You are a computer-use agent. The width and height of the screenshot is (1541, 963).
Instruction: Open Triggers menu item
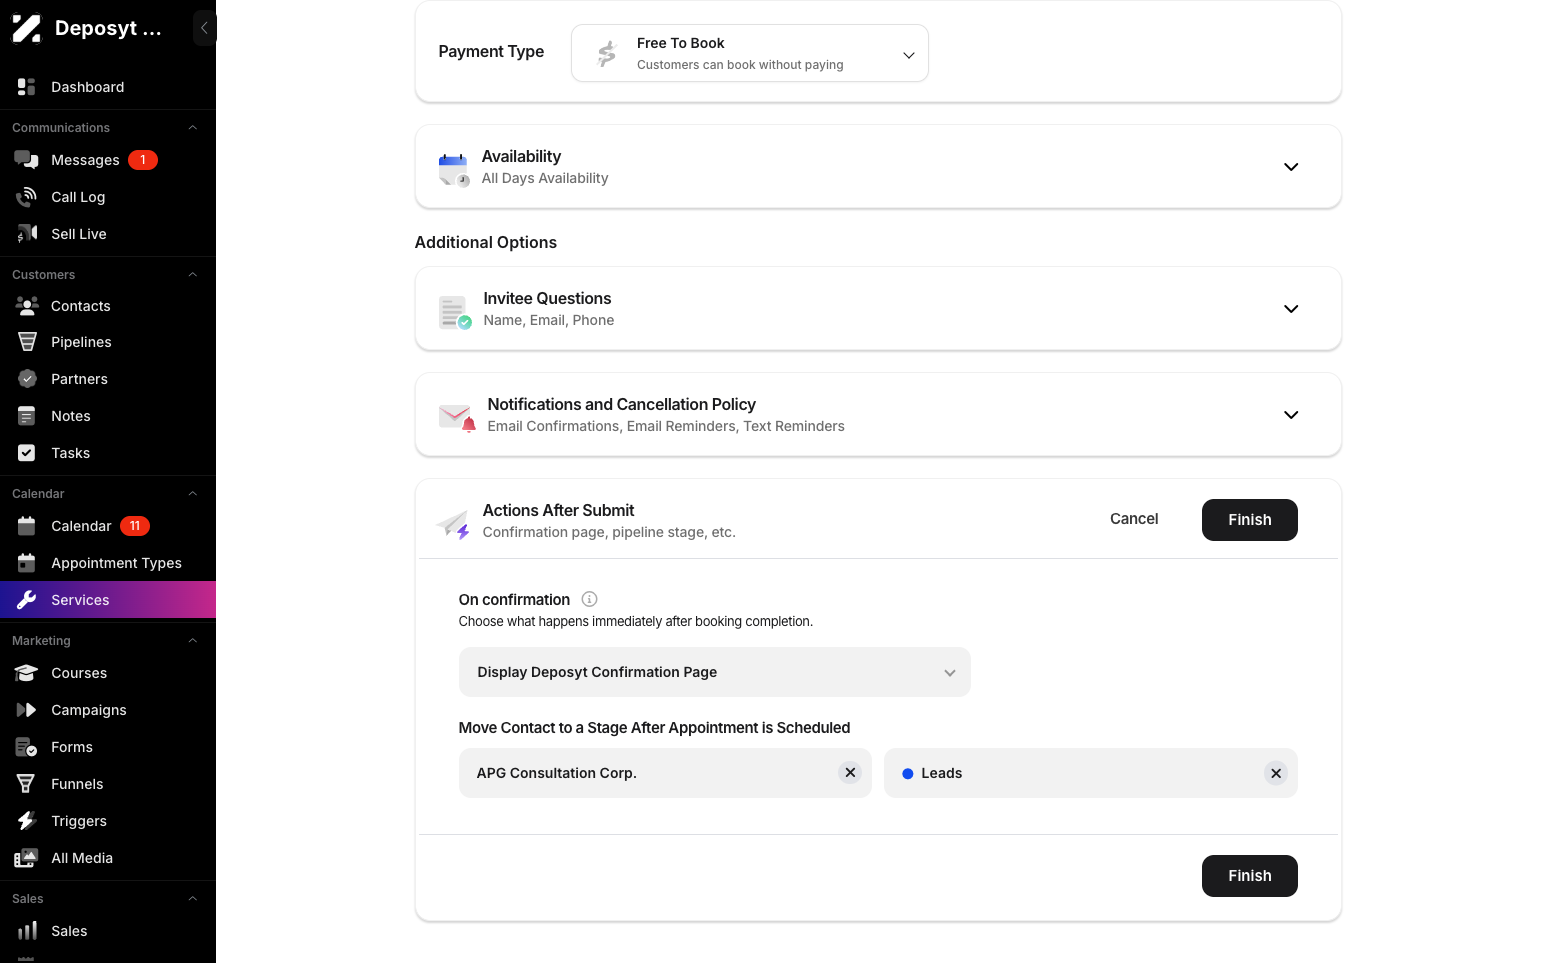click(x=108, y=821)
